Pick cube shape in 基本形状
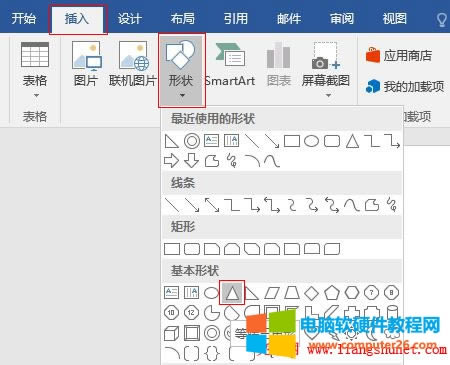Screen dimensions: 450x365 point(172,333)
